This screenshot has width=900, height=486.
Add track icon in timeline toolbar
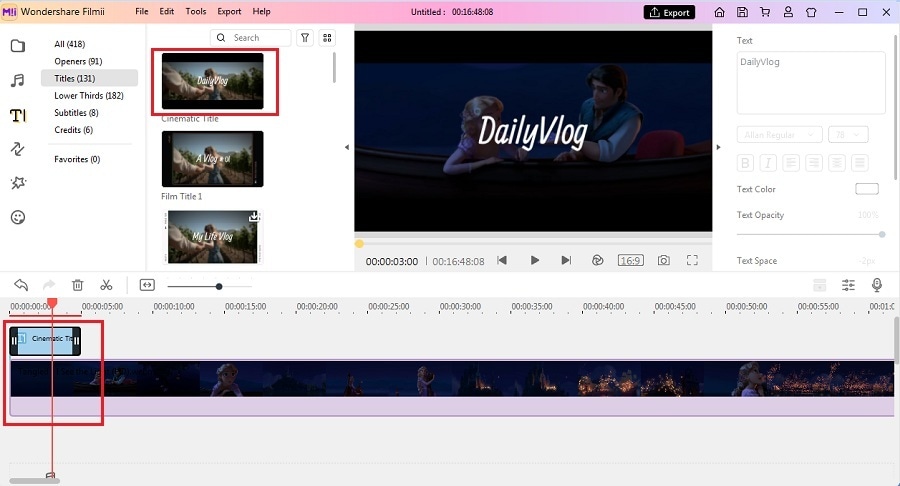tap(820, 285)
